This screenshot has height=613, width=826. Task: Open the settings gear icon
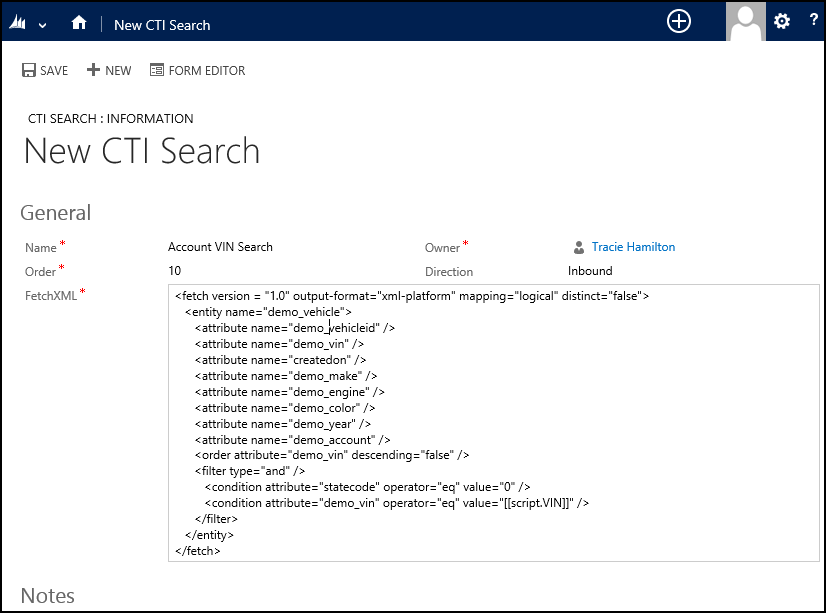[x=782, y=21]
